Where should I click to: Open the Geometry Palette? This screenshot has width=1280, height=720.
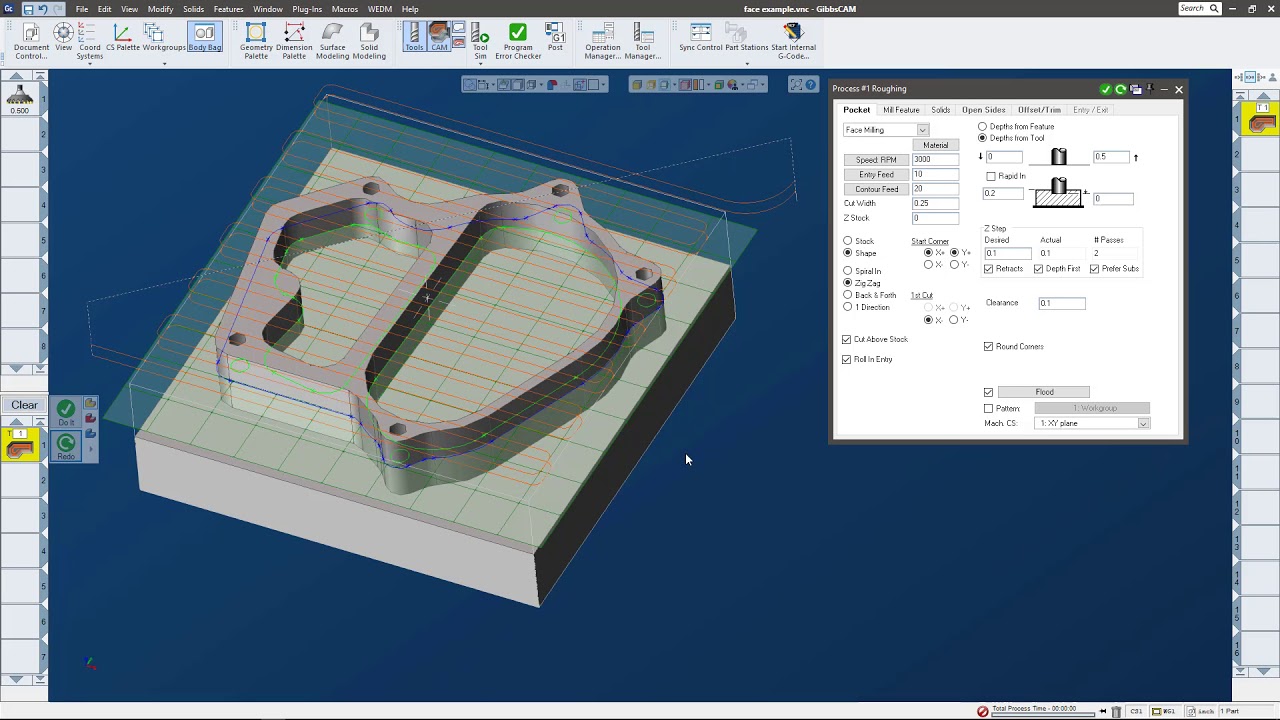(256, 42)
